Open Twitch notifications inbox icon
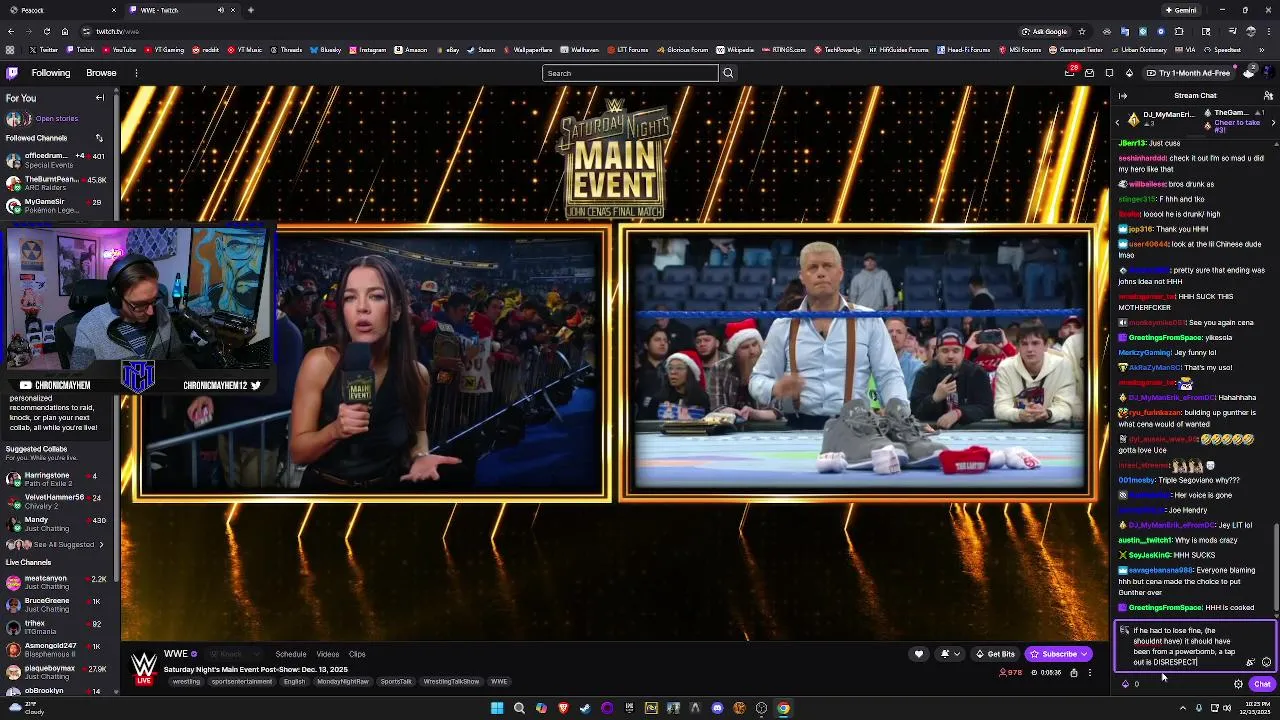Screen dimensions: 1280x720 tap(1070, 73)
